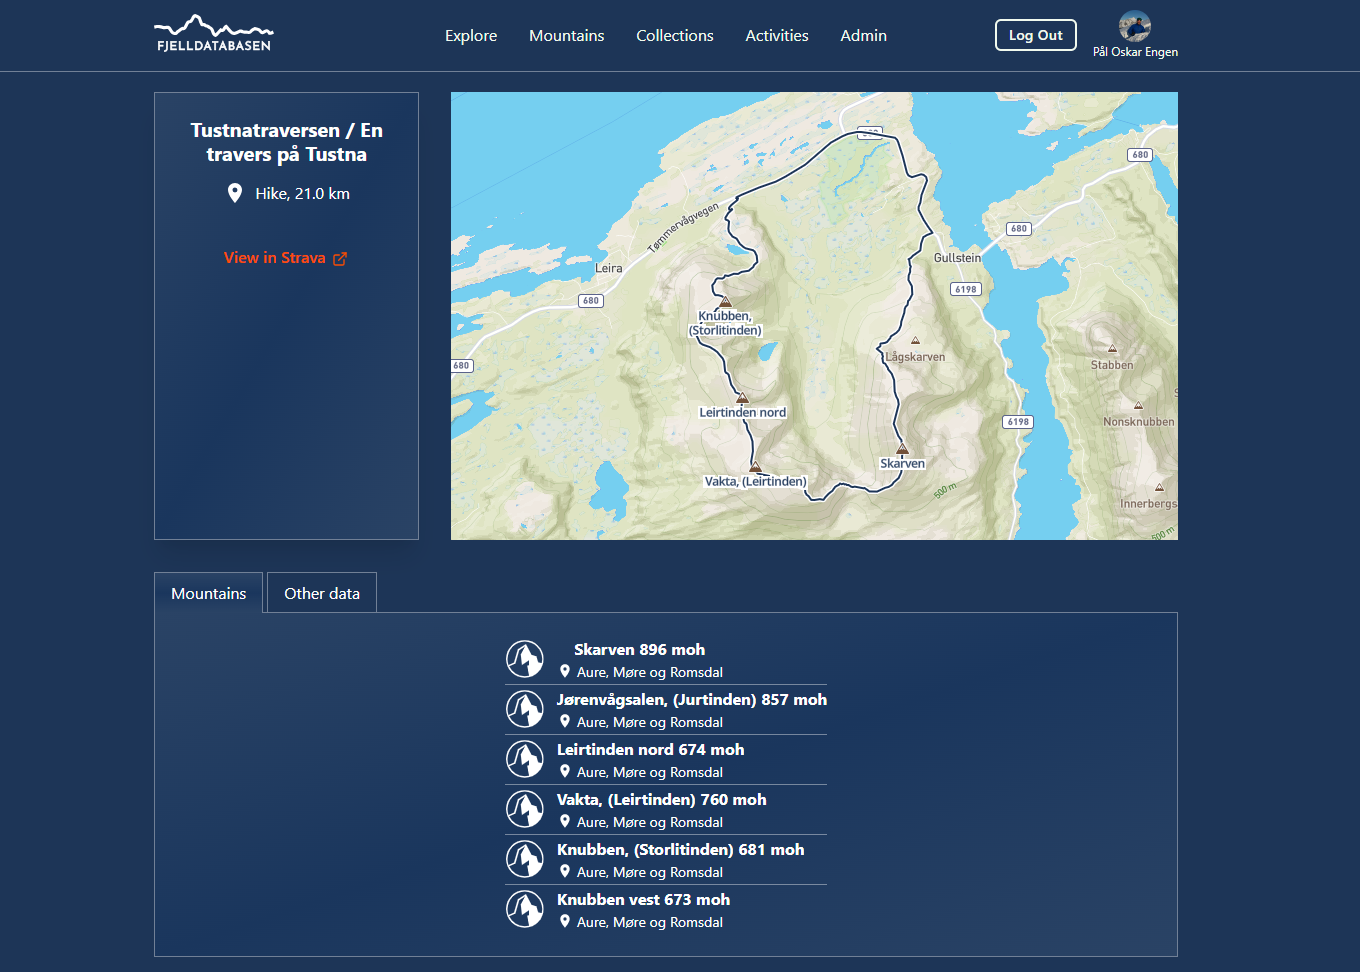Navigate to Activities
1360x972 pixels.
(x=777, y=36)
